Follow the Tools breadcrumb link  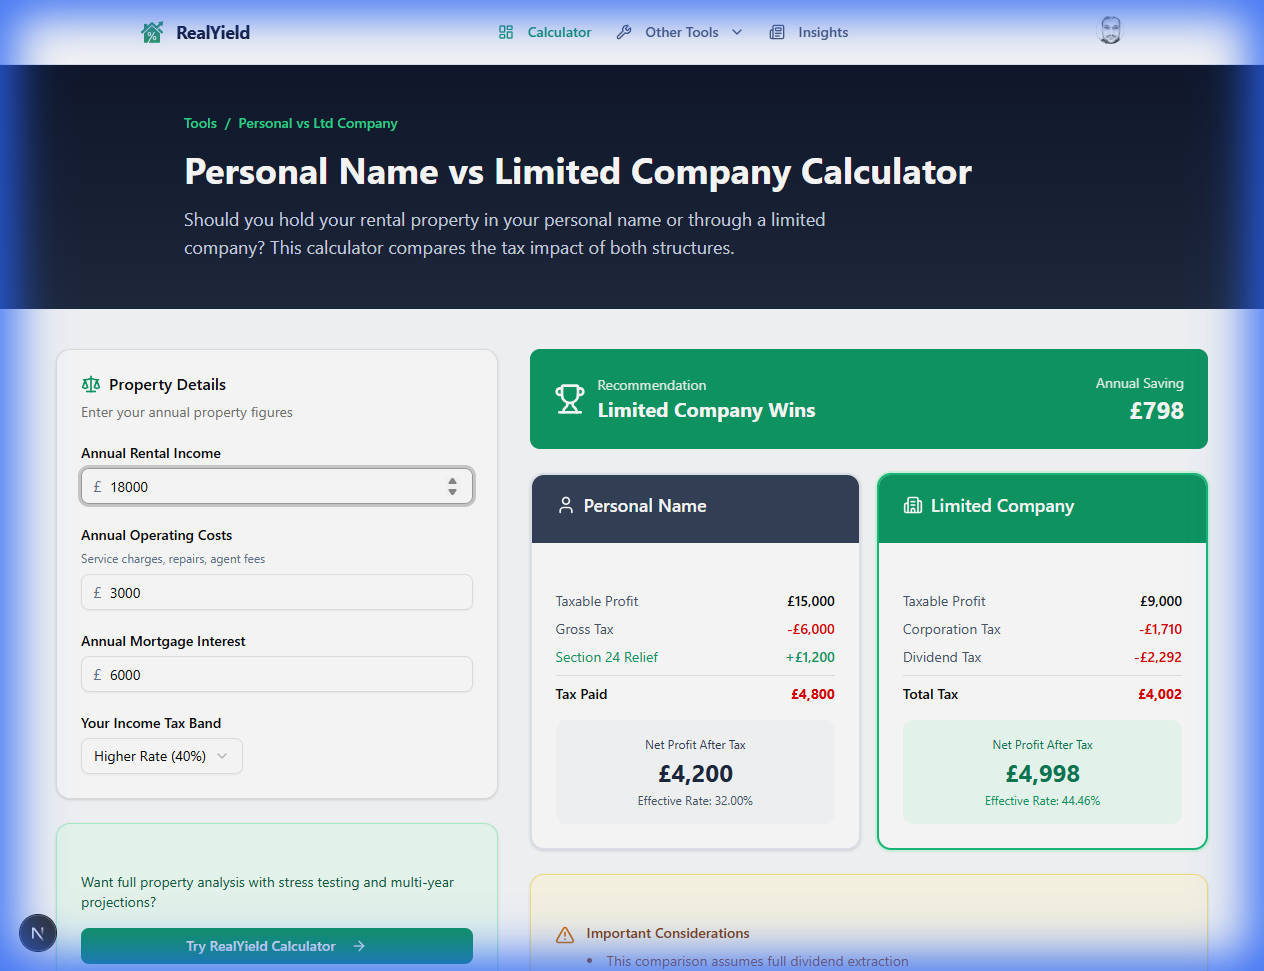(x=200, y=122)
